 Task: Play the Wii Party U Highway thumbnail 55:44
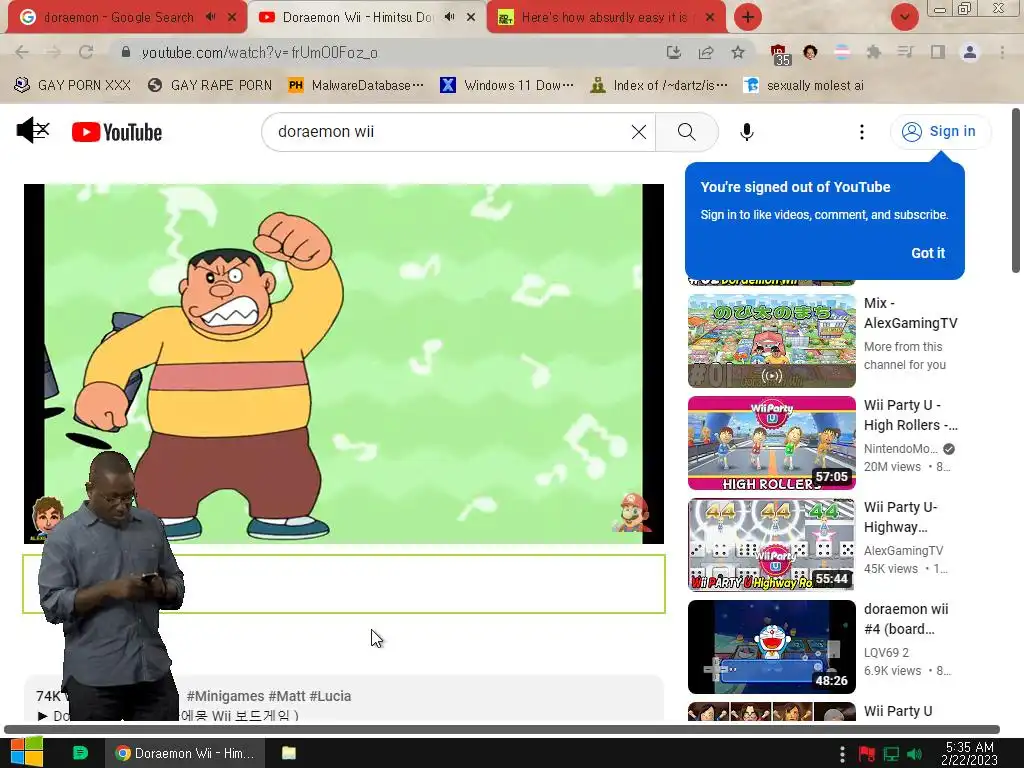pos(771,545)
